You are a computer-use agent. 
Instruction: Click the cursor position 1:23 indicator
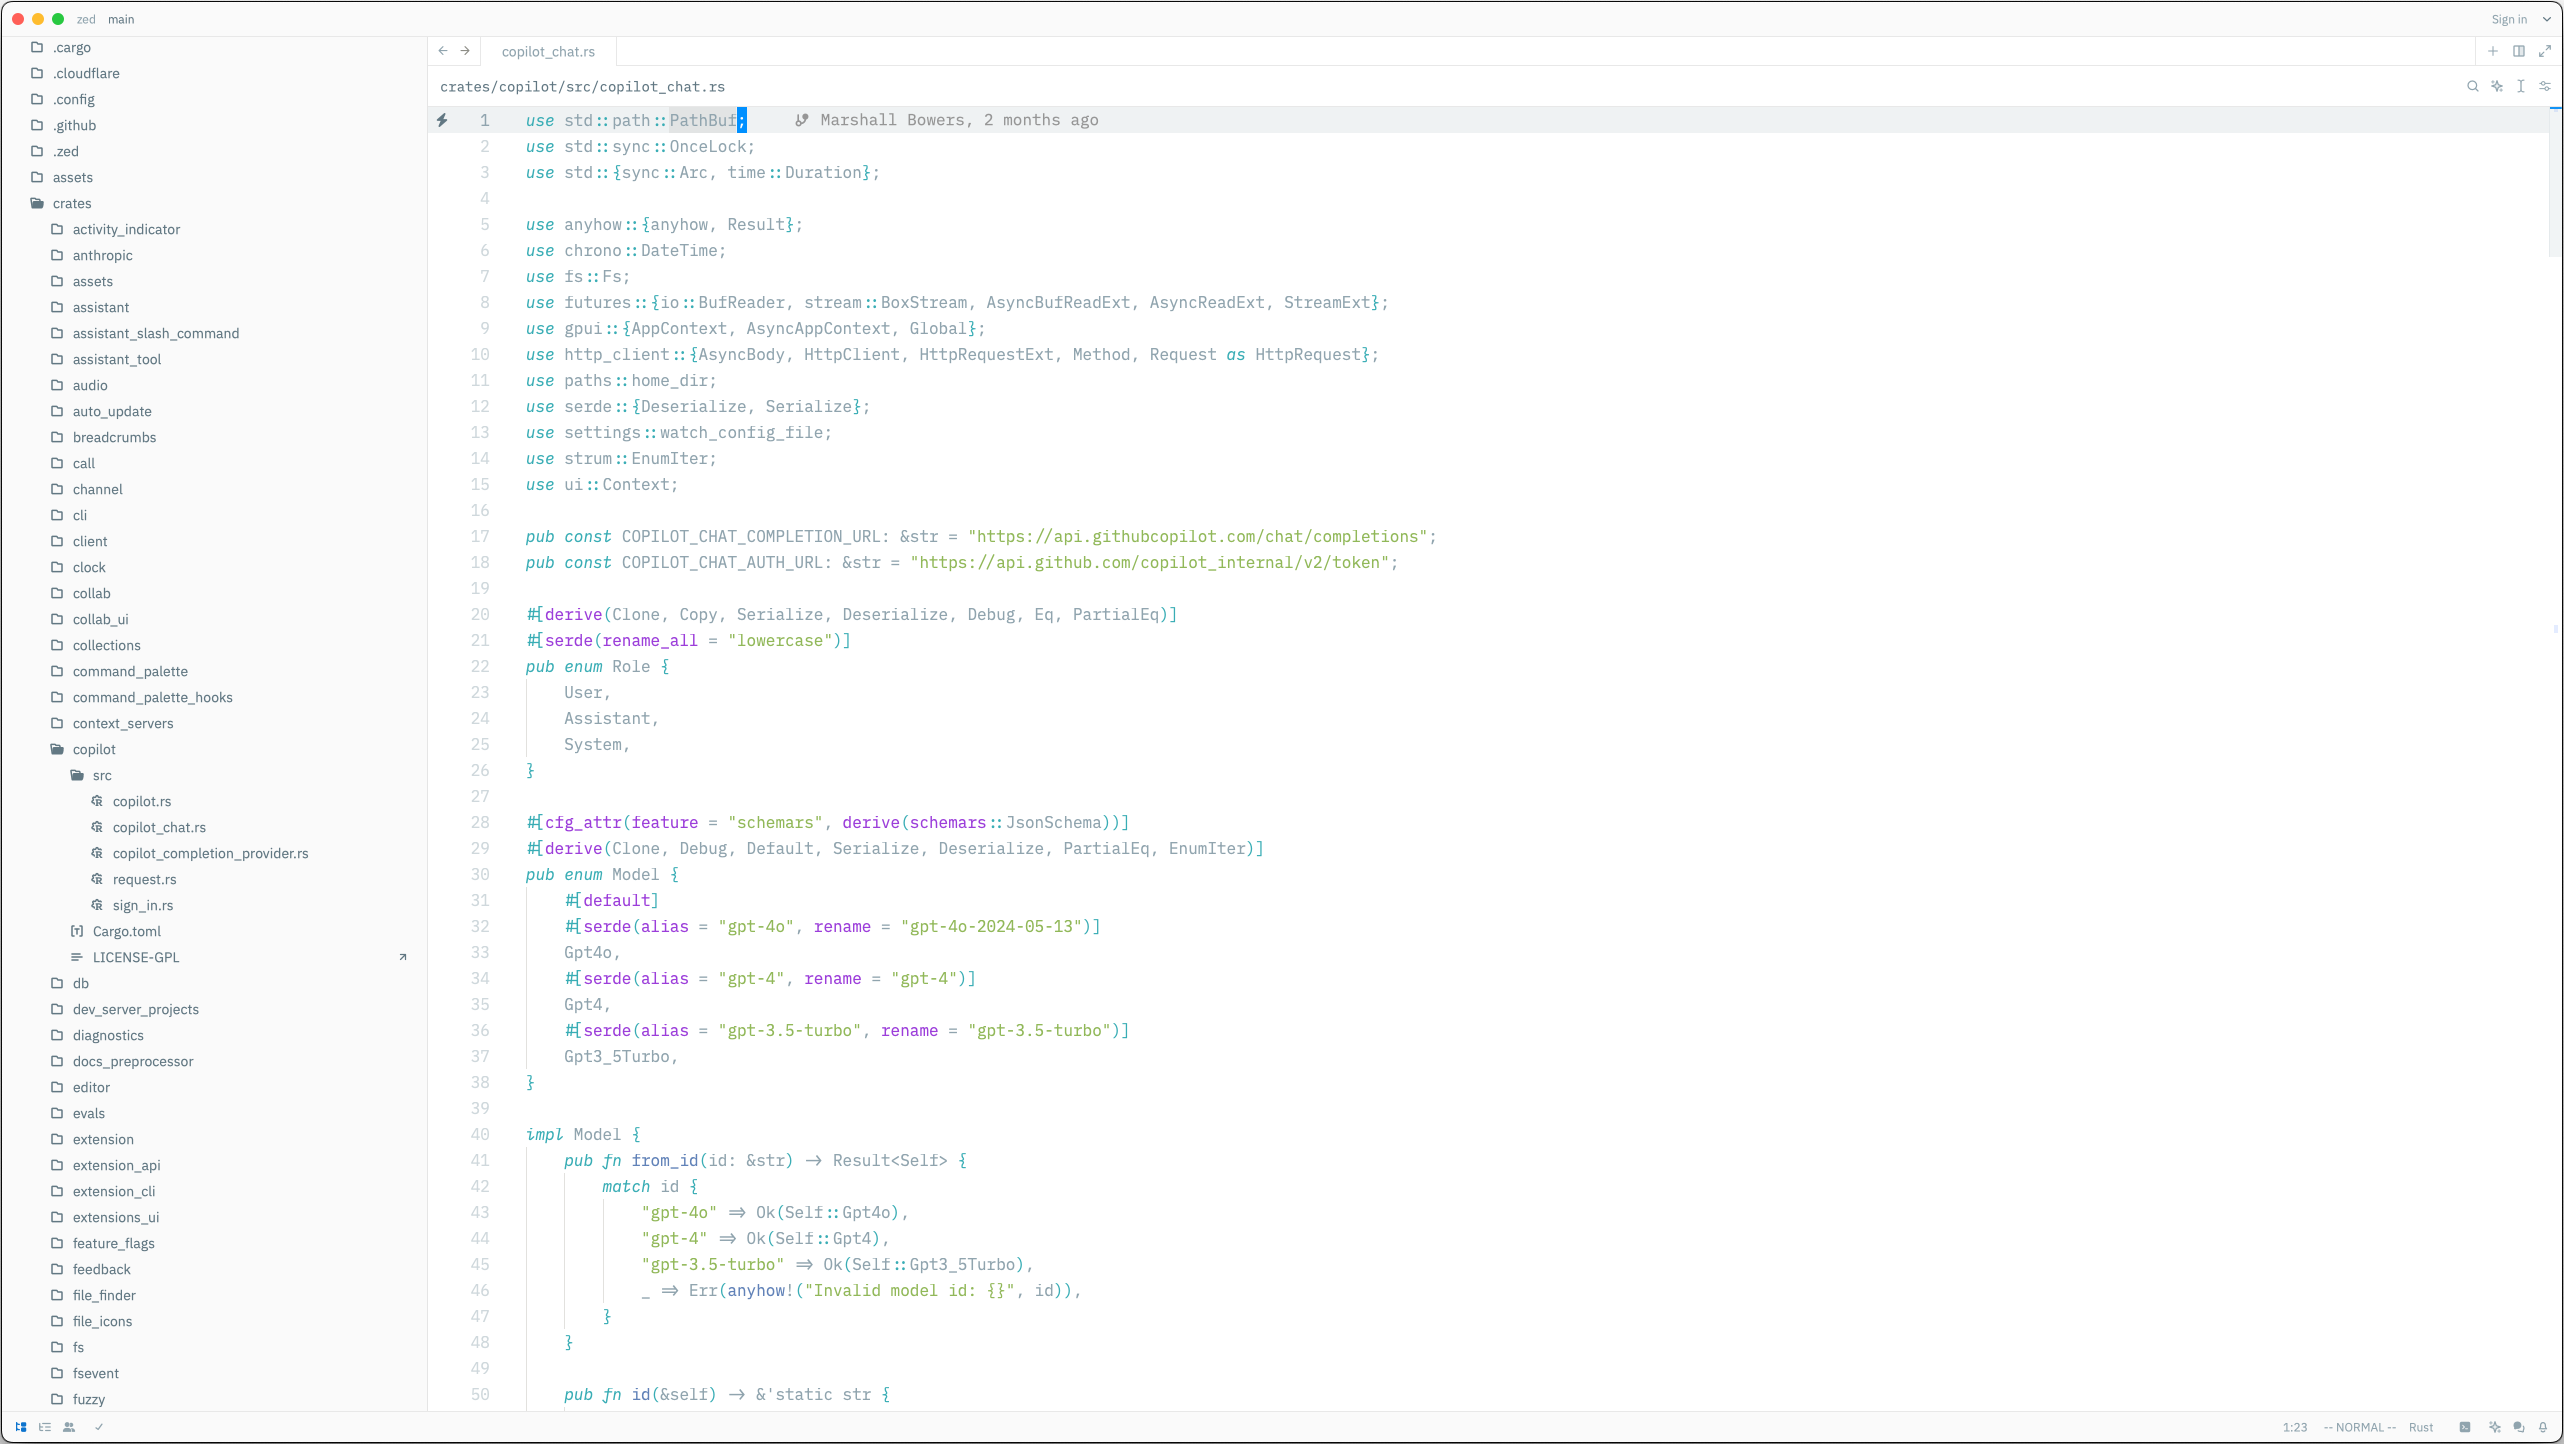pyautogui.click(x=2295, y=1427)
